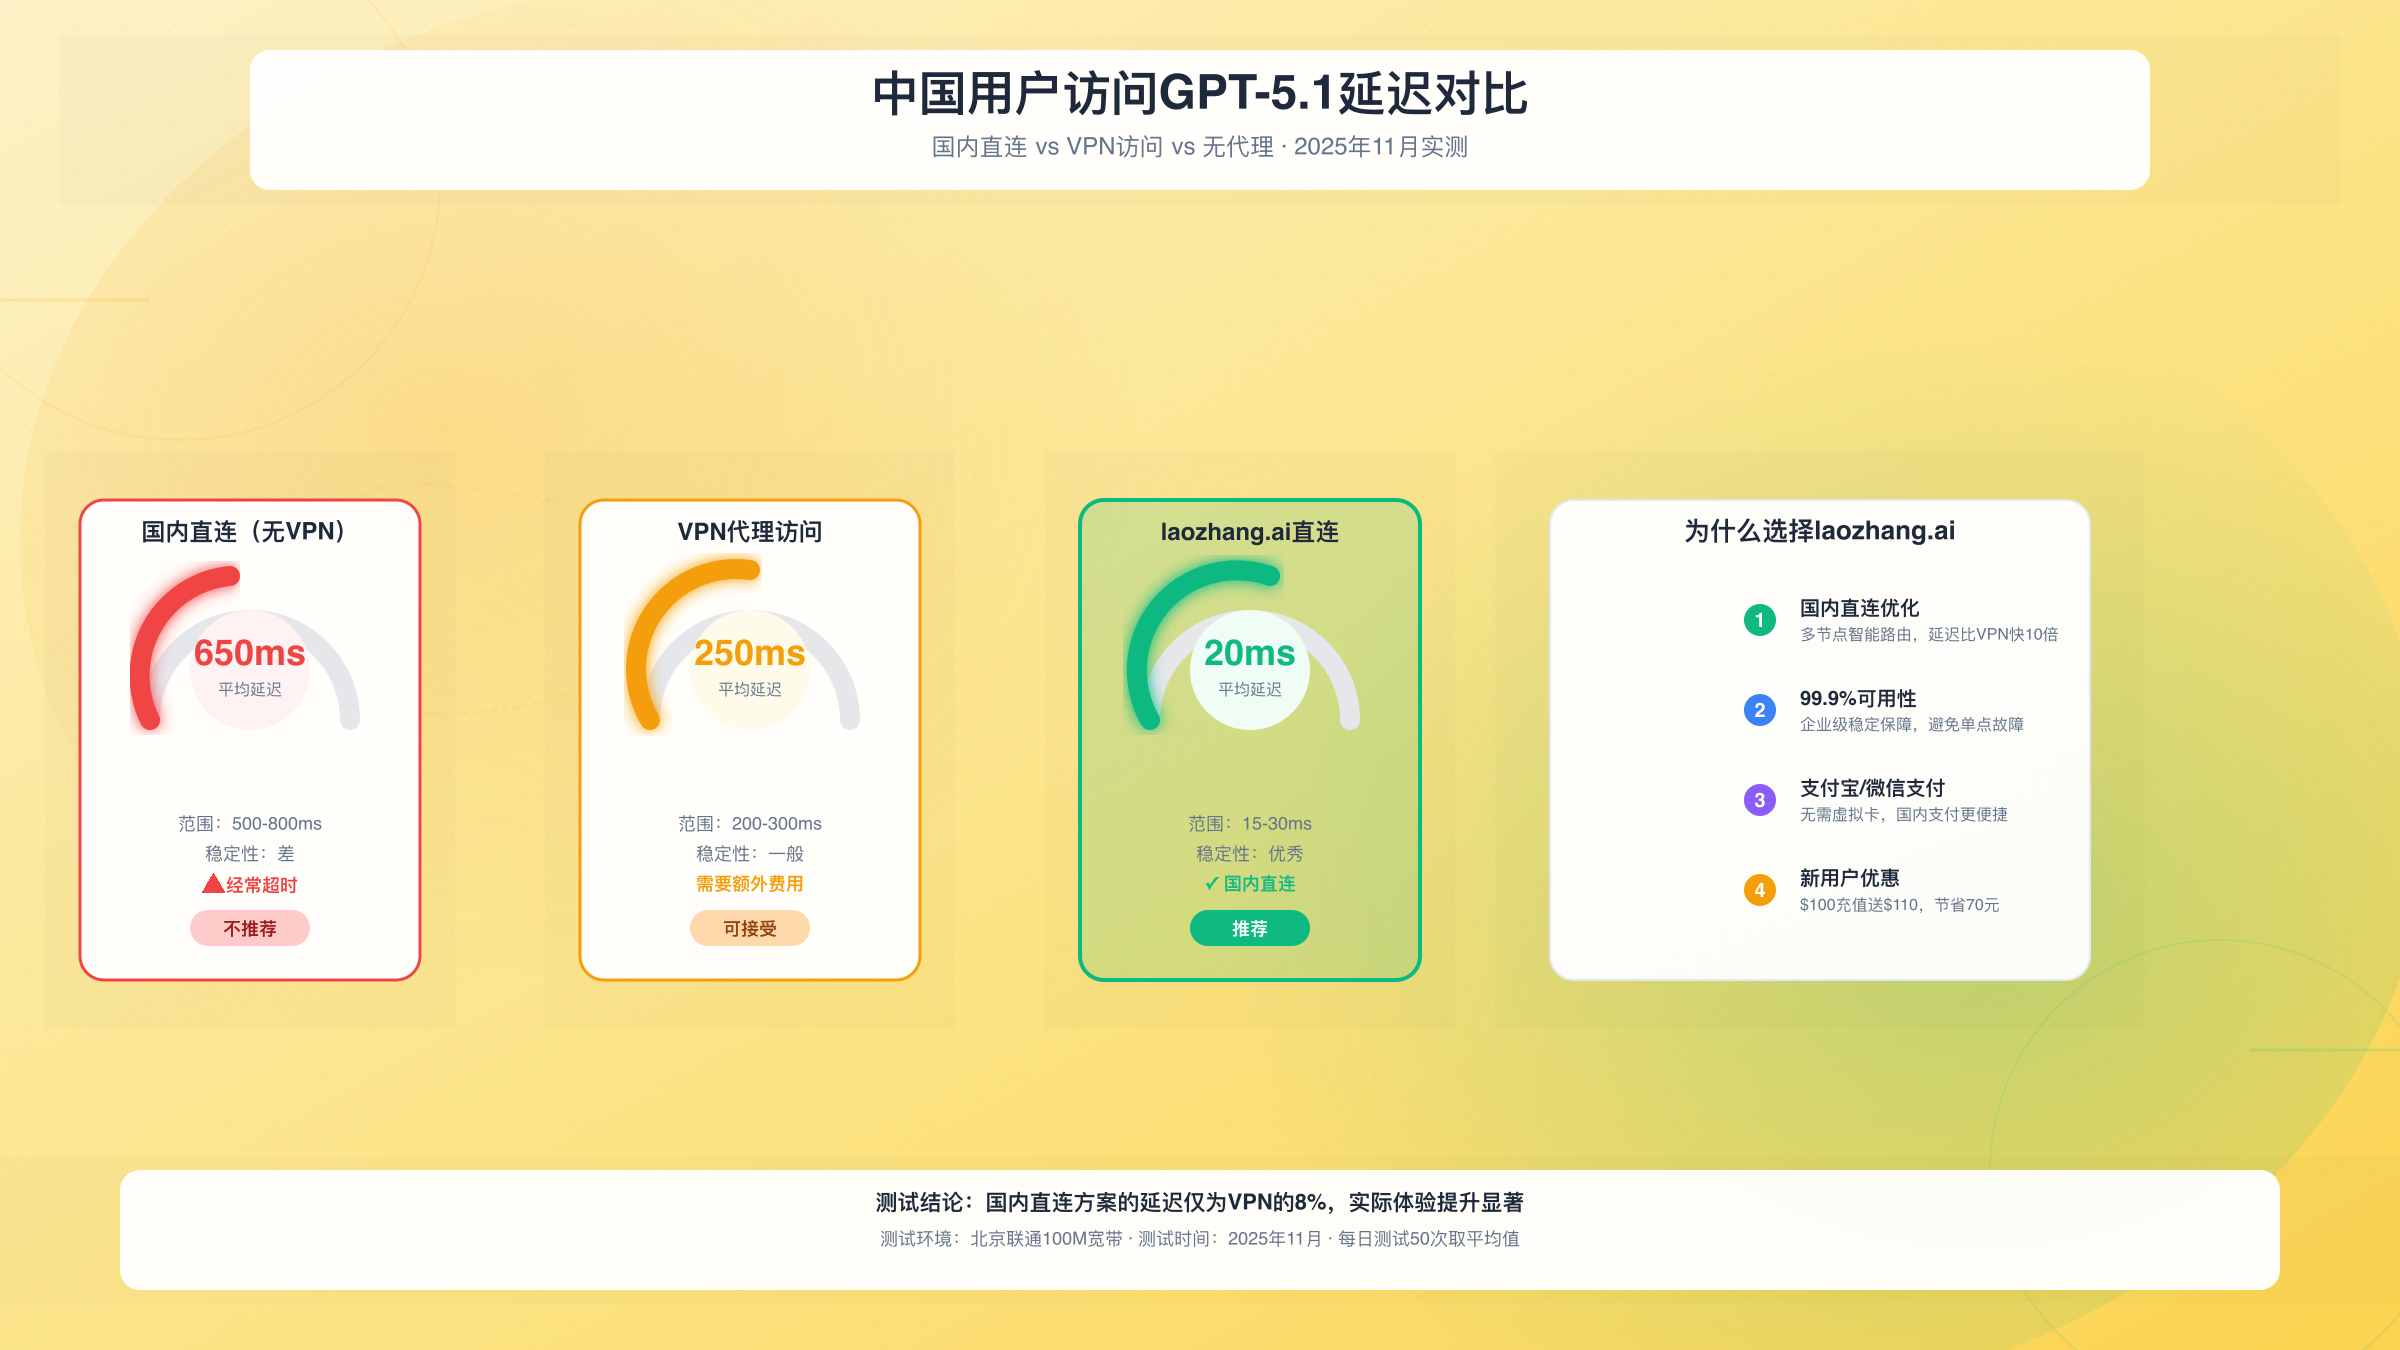Screen dimensions: 2400x1350
Task: Open the 中国用户访问GPT-5.1延迟对比 header
Action: (x=1200, y=98)
